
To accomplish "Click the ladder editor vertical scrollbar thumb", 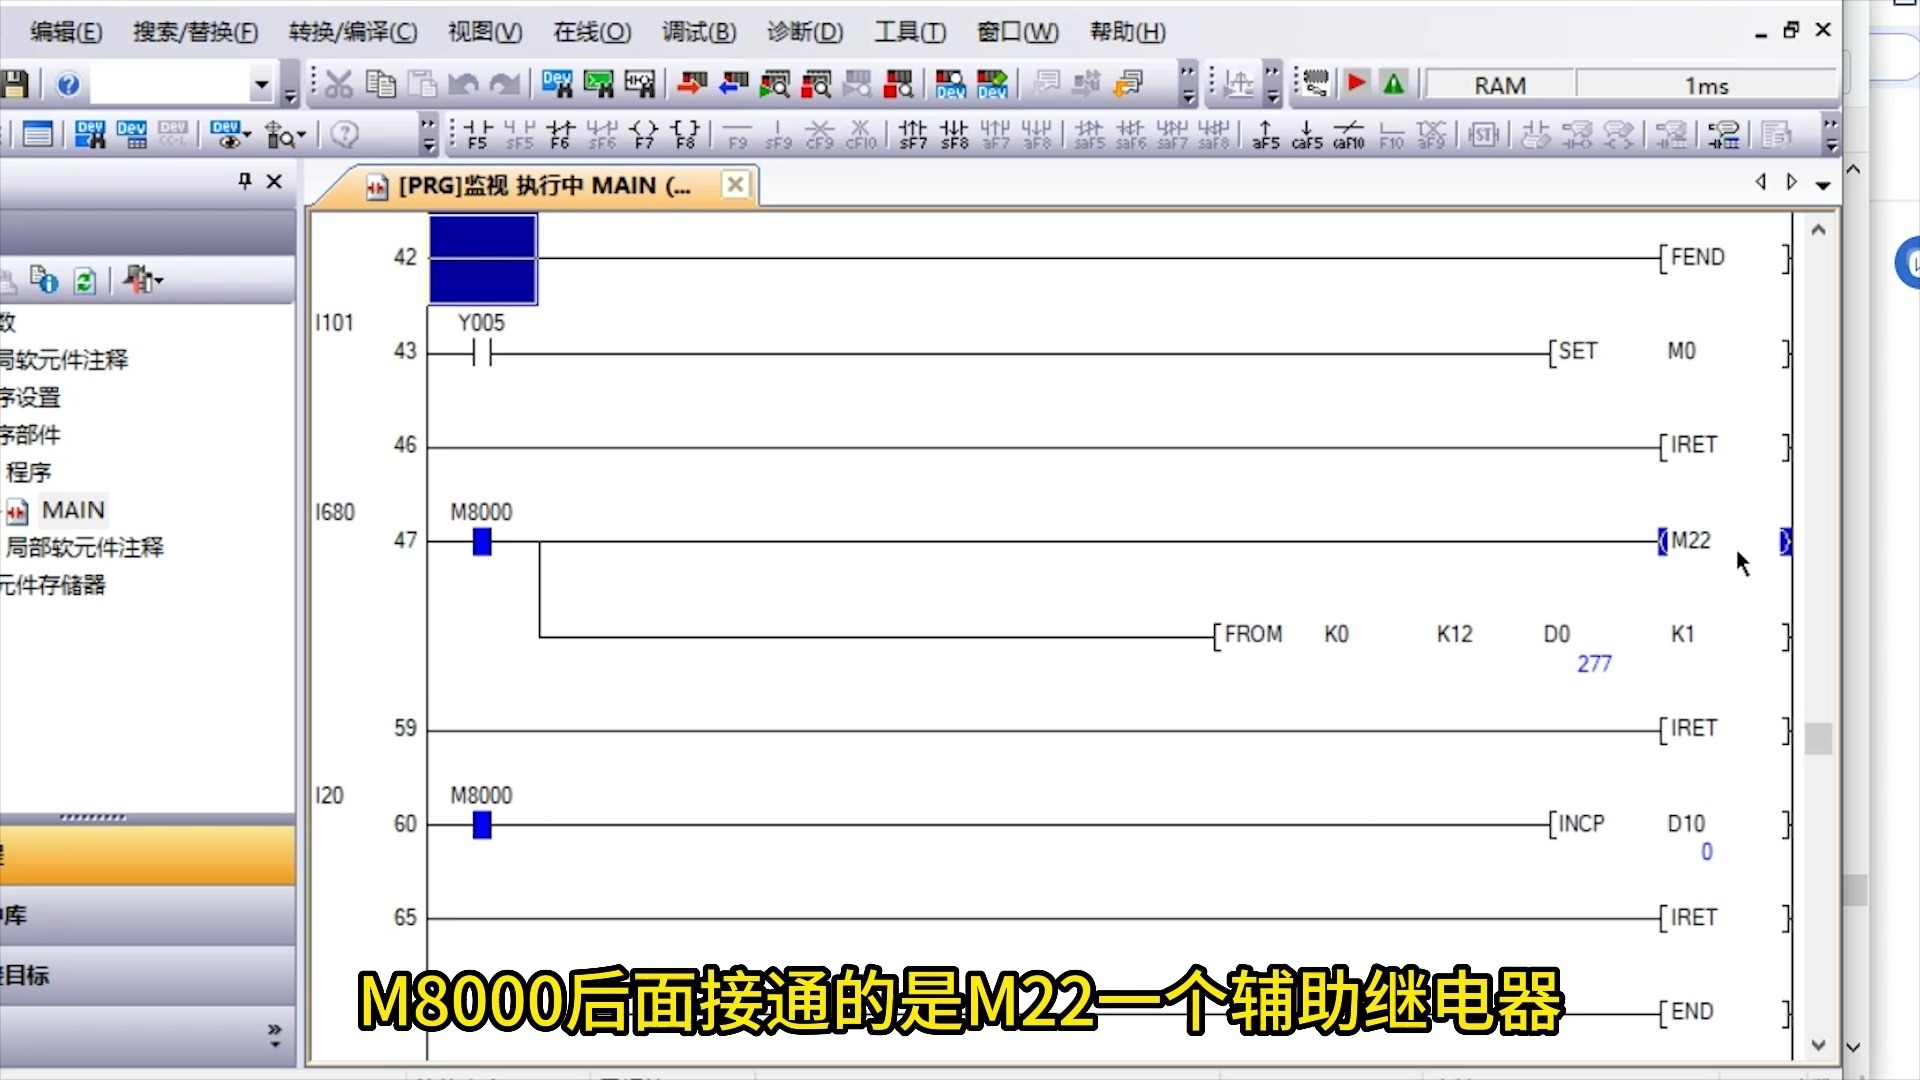I will click(1818, 739).
